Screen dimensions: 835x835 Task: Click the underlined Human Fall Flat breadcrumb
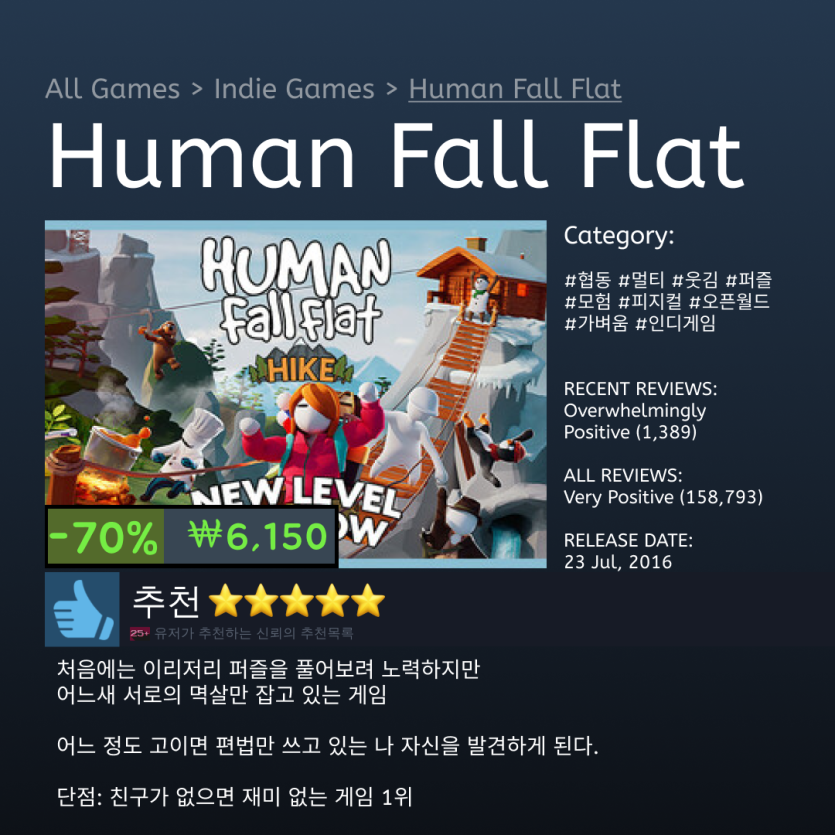point(515,88)
